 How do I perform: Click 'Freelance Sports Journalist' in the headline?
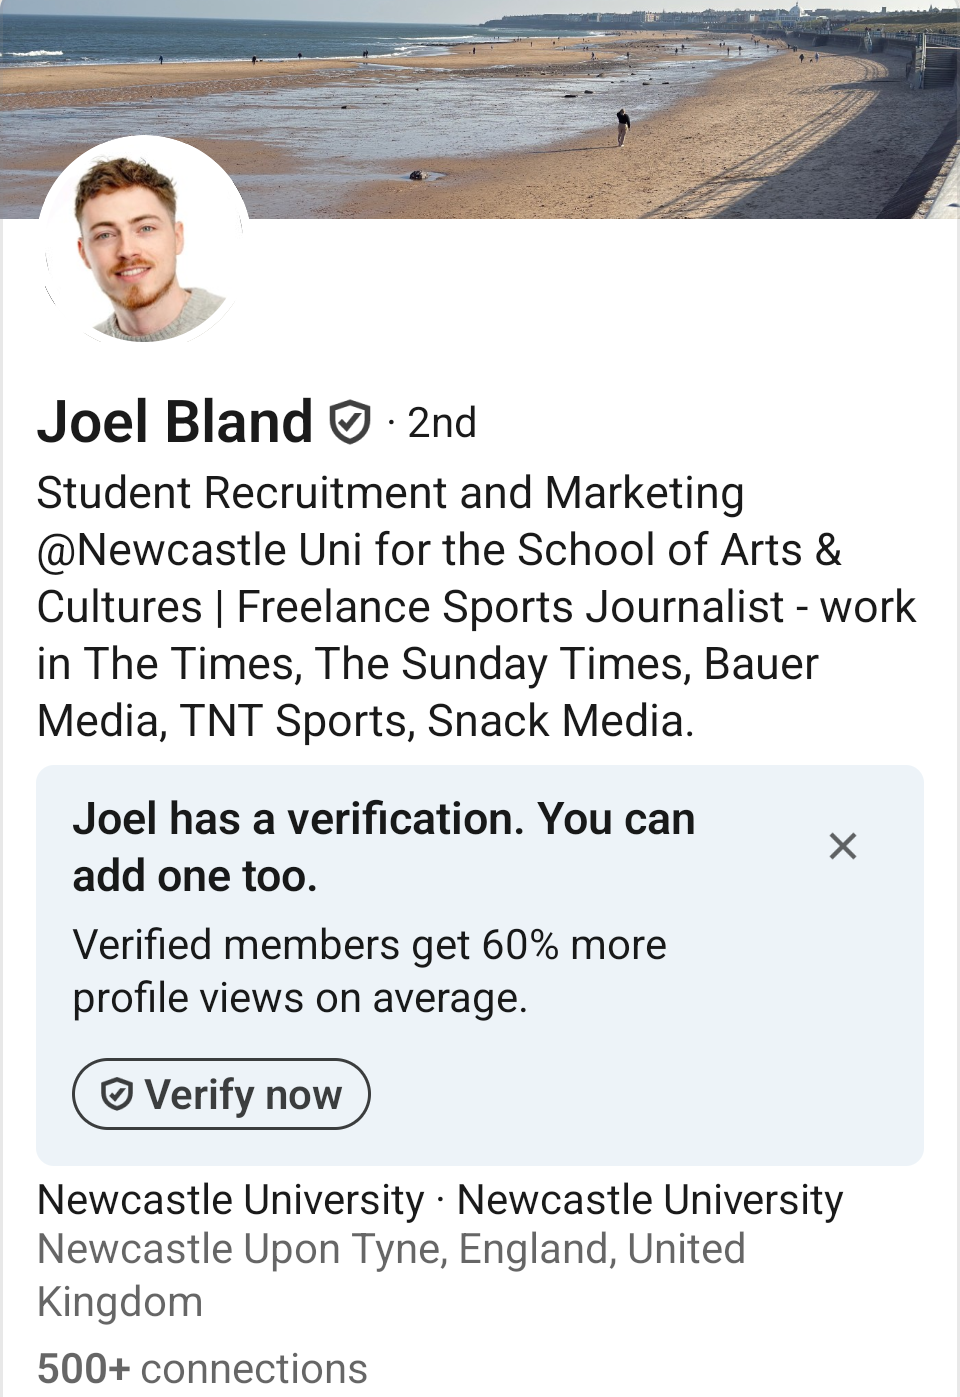(x=510, y=607)
